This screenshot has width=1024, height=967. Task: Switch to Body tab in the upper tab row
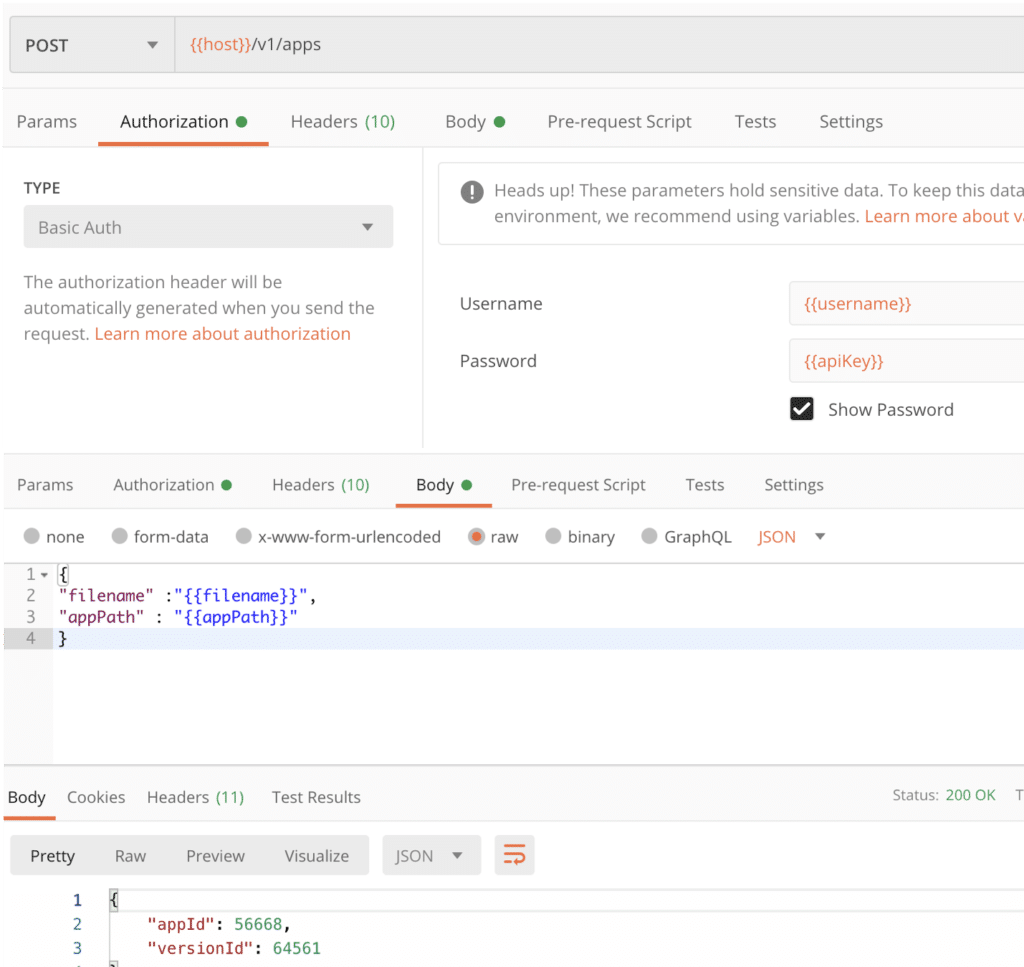click(x=475, y=121)
